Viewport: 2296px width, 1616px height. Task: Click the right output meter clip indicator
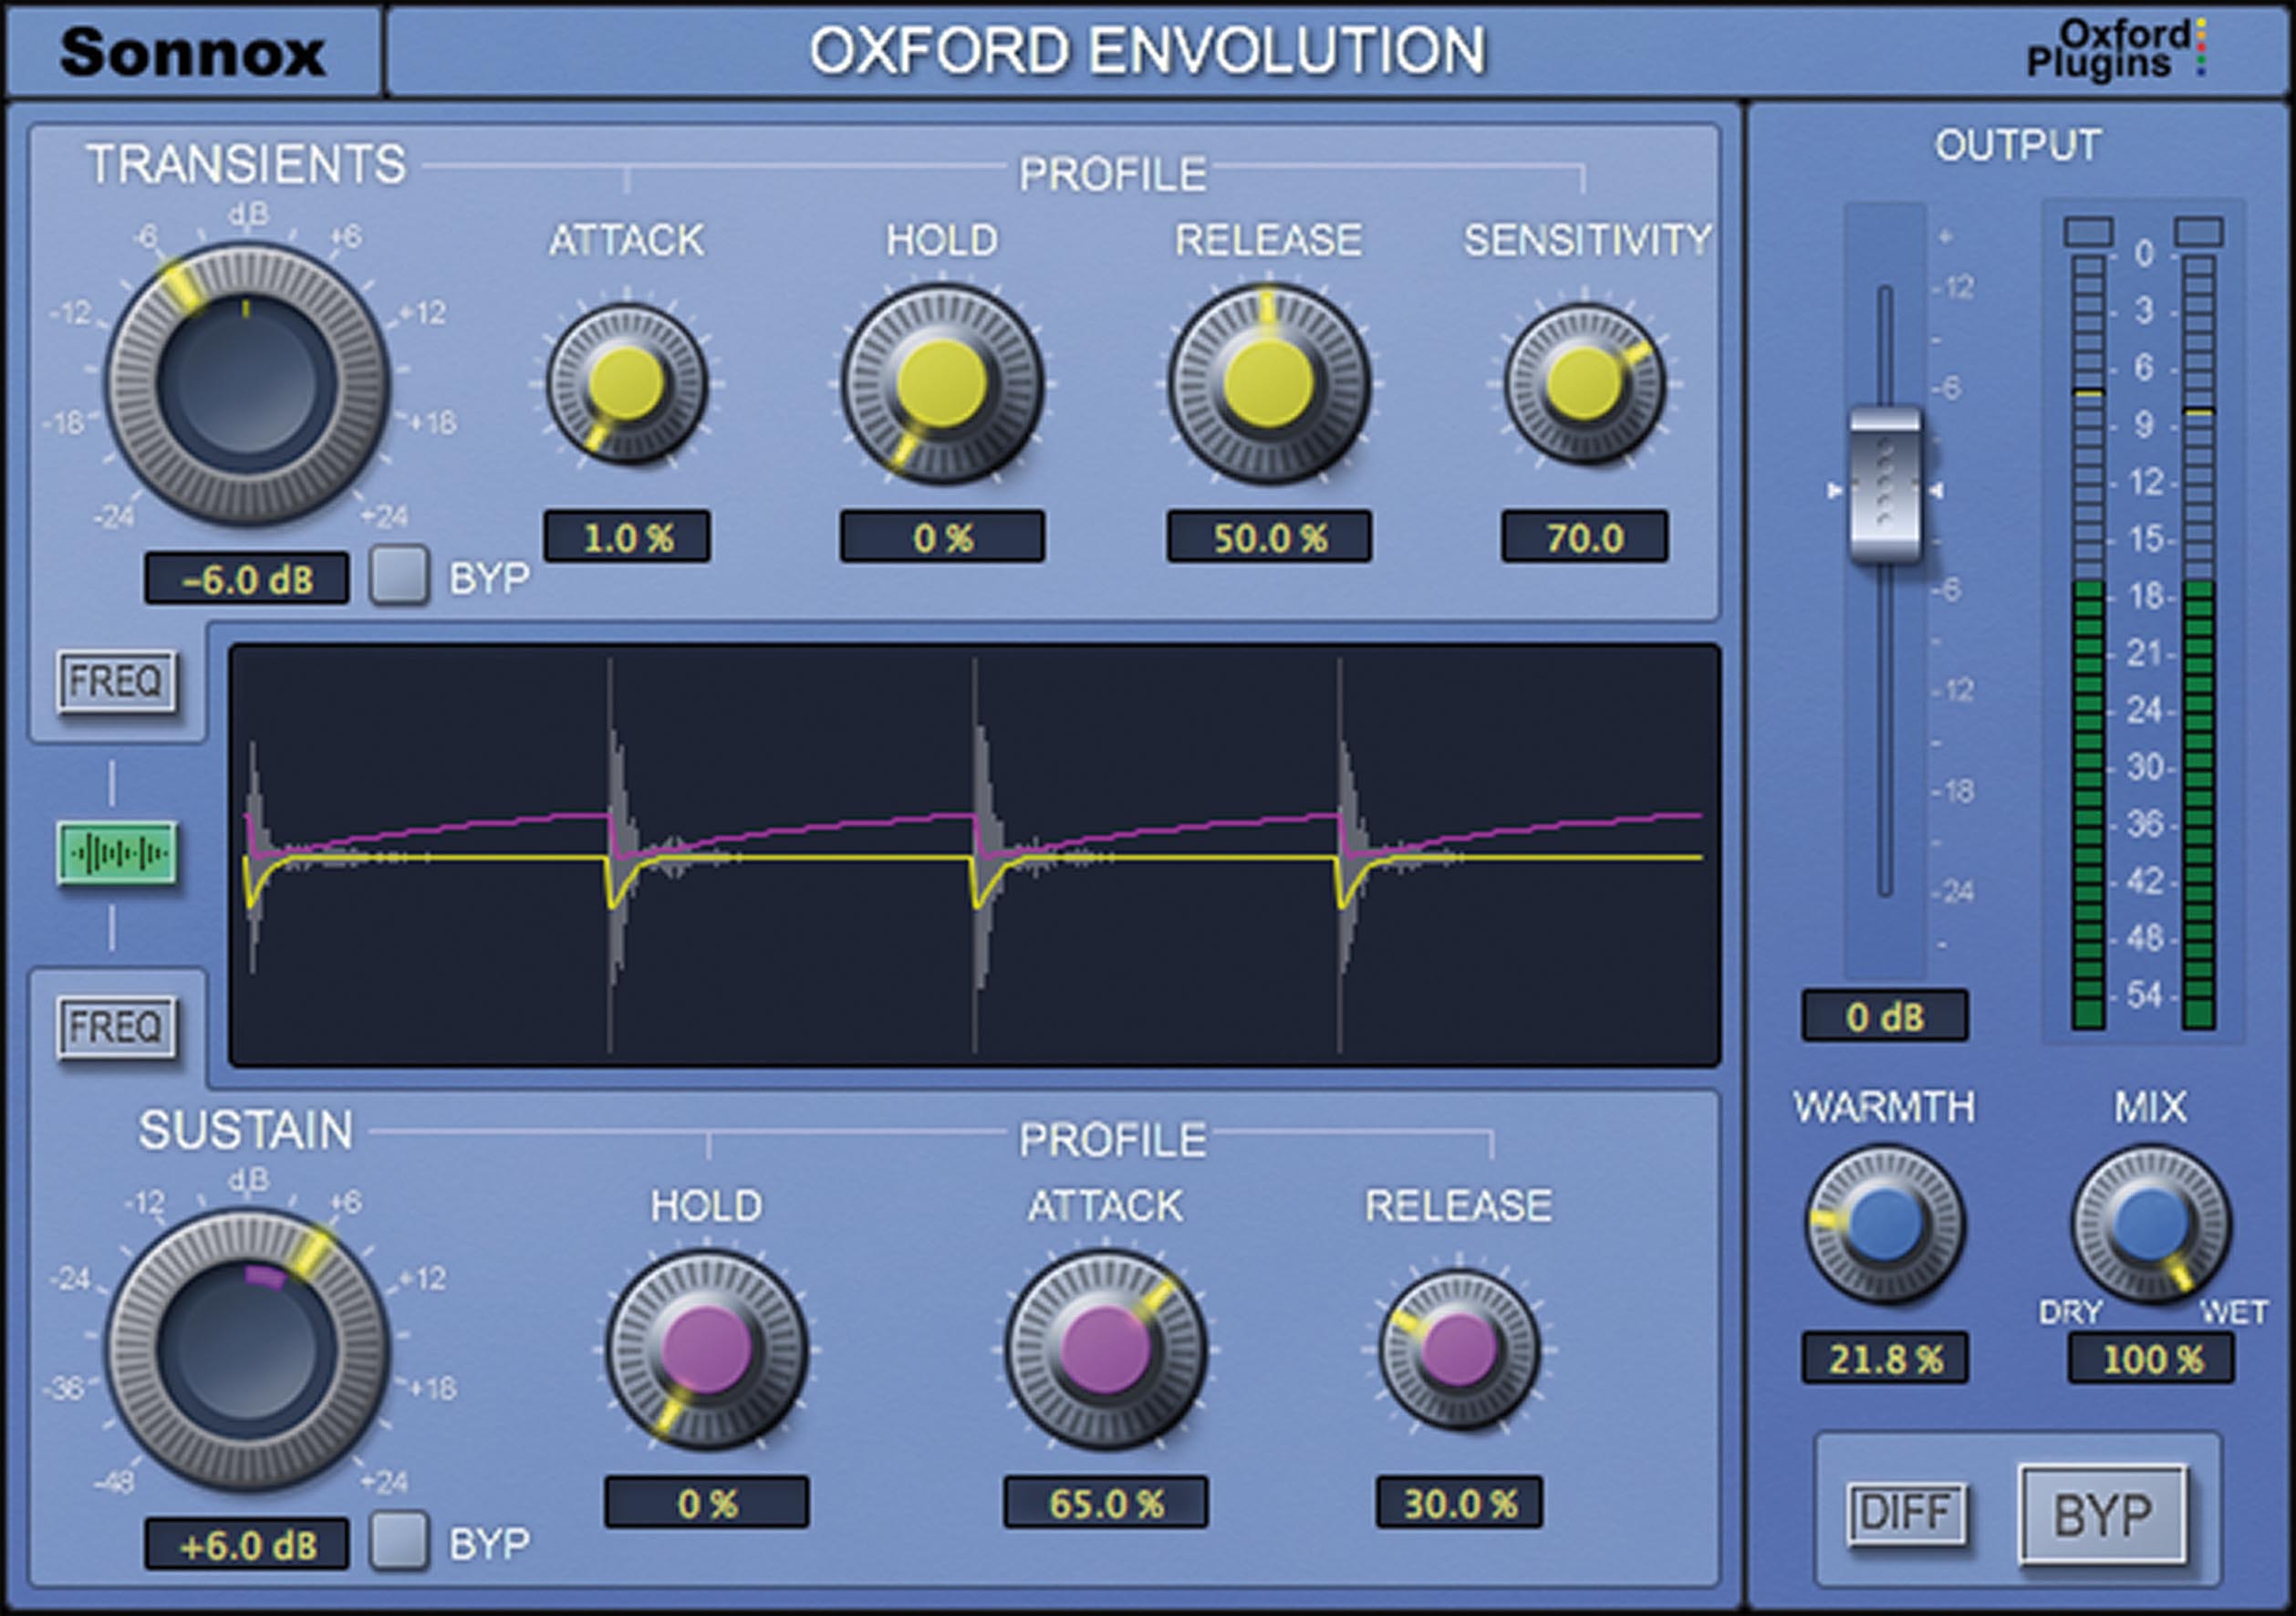click(2199, 231)
